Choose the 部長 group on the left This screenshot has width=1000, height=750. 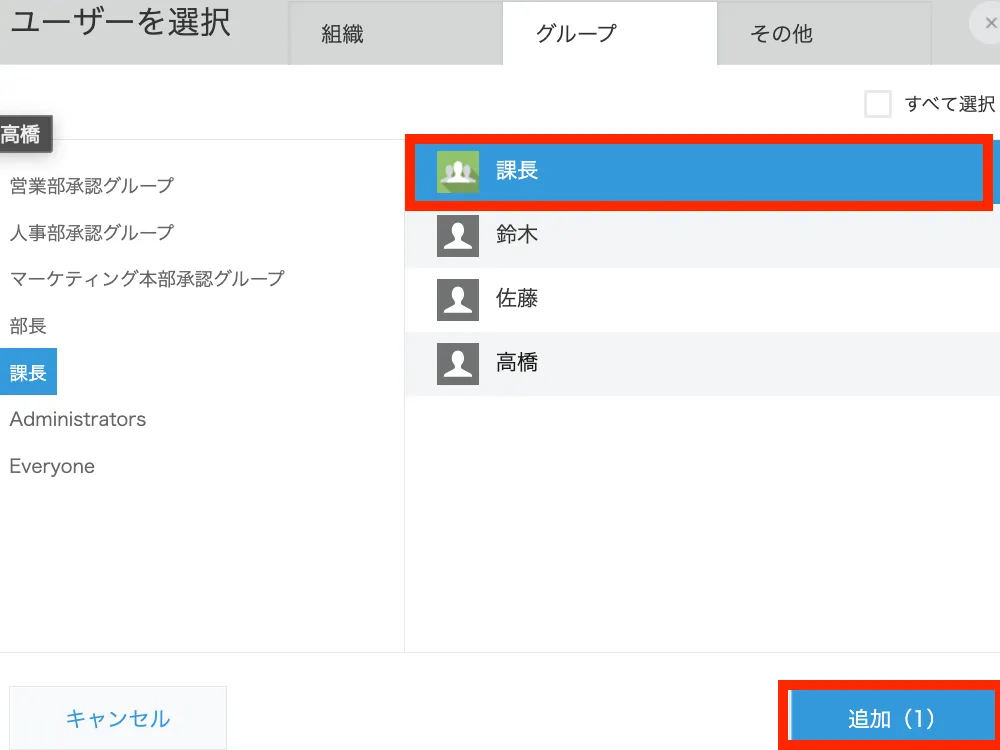pyautogui.click(x=28, y=326)
